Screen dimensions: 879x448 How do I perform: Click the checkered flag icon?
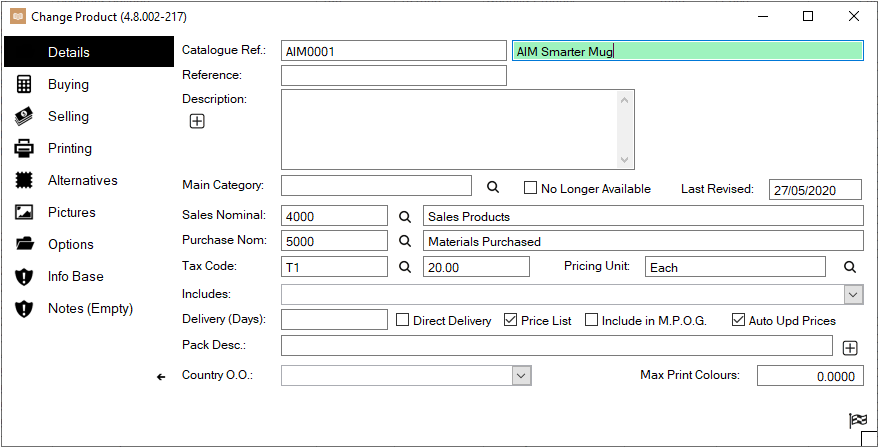coord(858,420)
